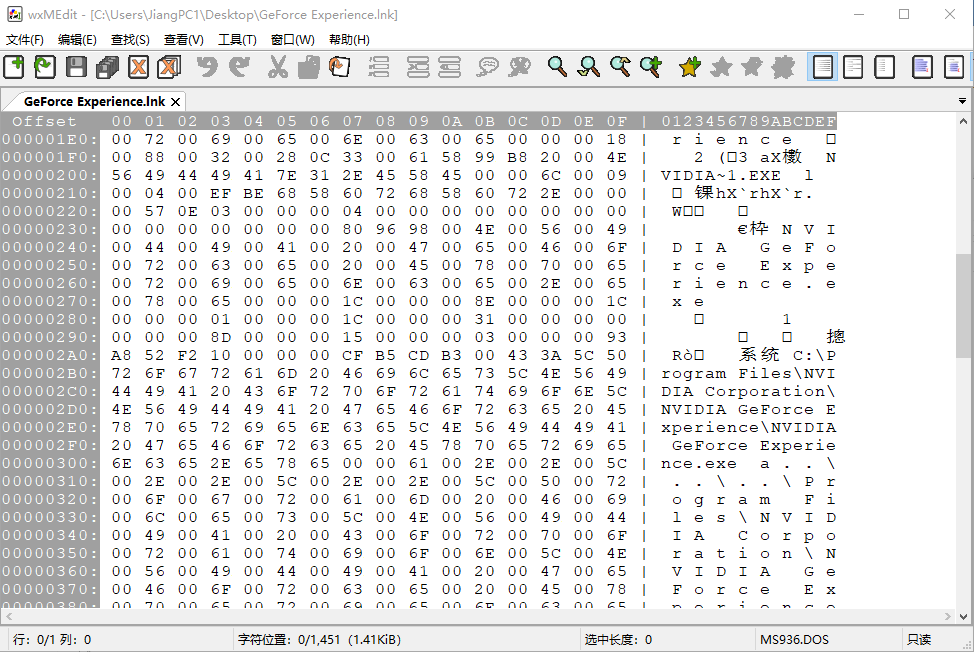Viewport: 974px width, 652px height.
Task: Toggle bookmark with the gold star icon
Action: [690, 66]
